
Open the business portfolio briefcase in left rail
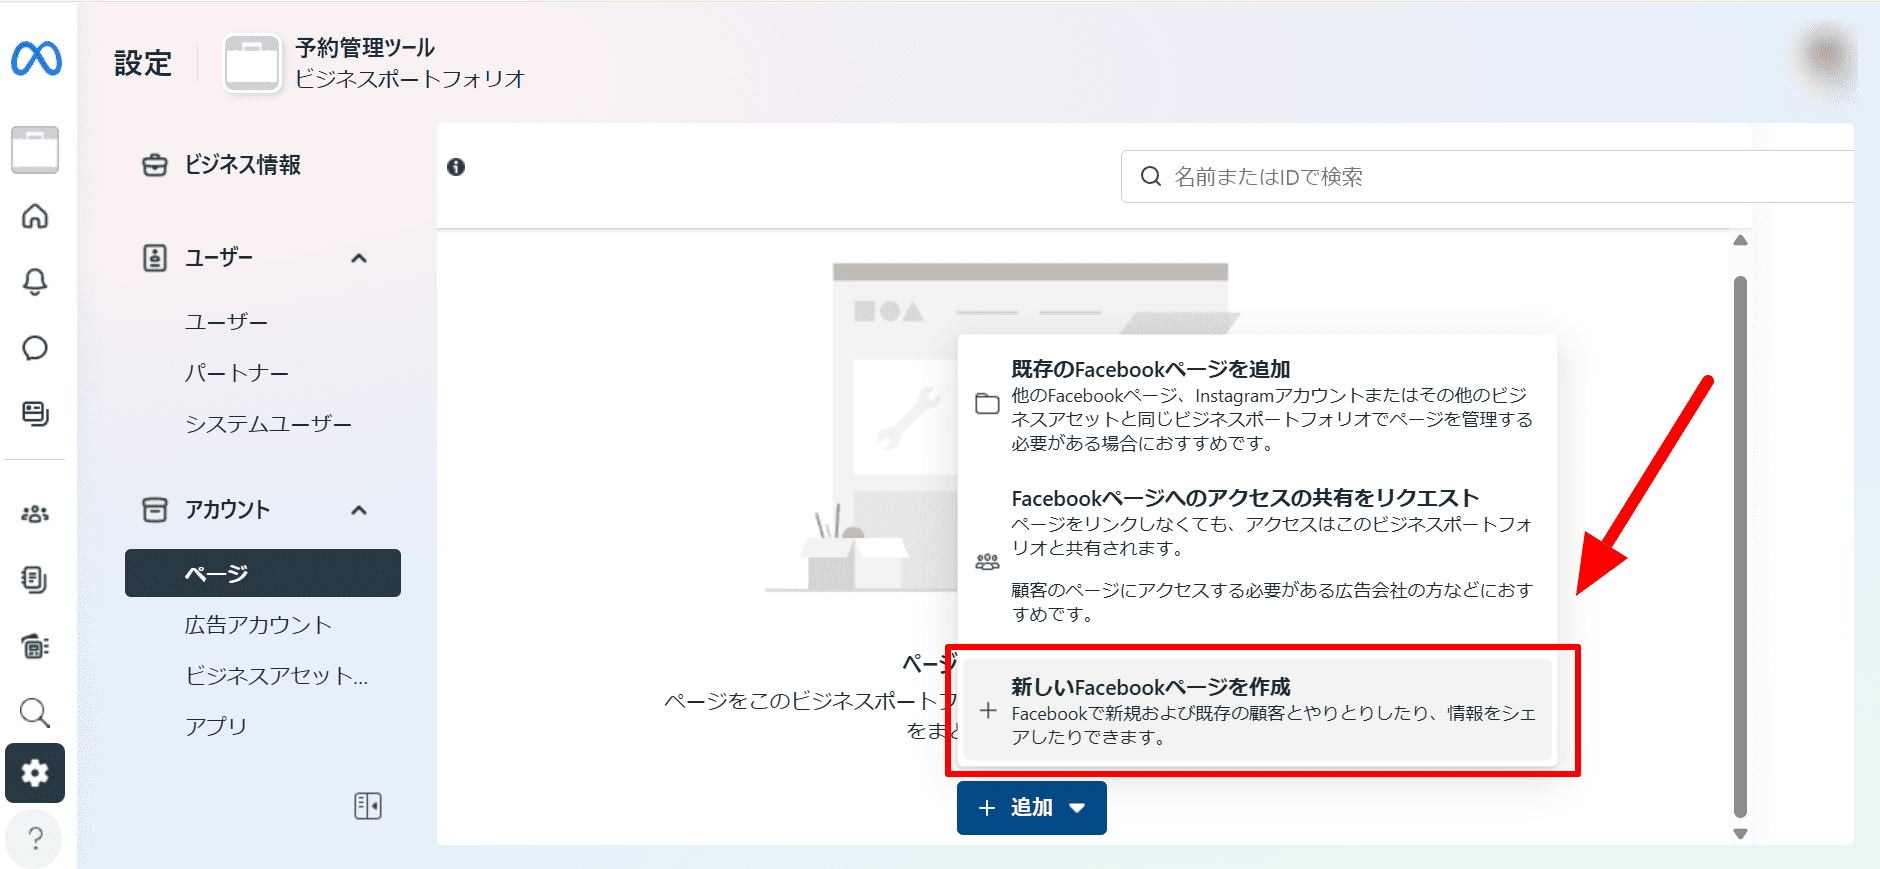[35, 150]
